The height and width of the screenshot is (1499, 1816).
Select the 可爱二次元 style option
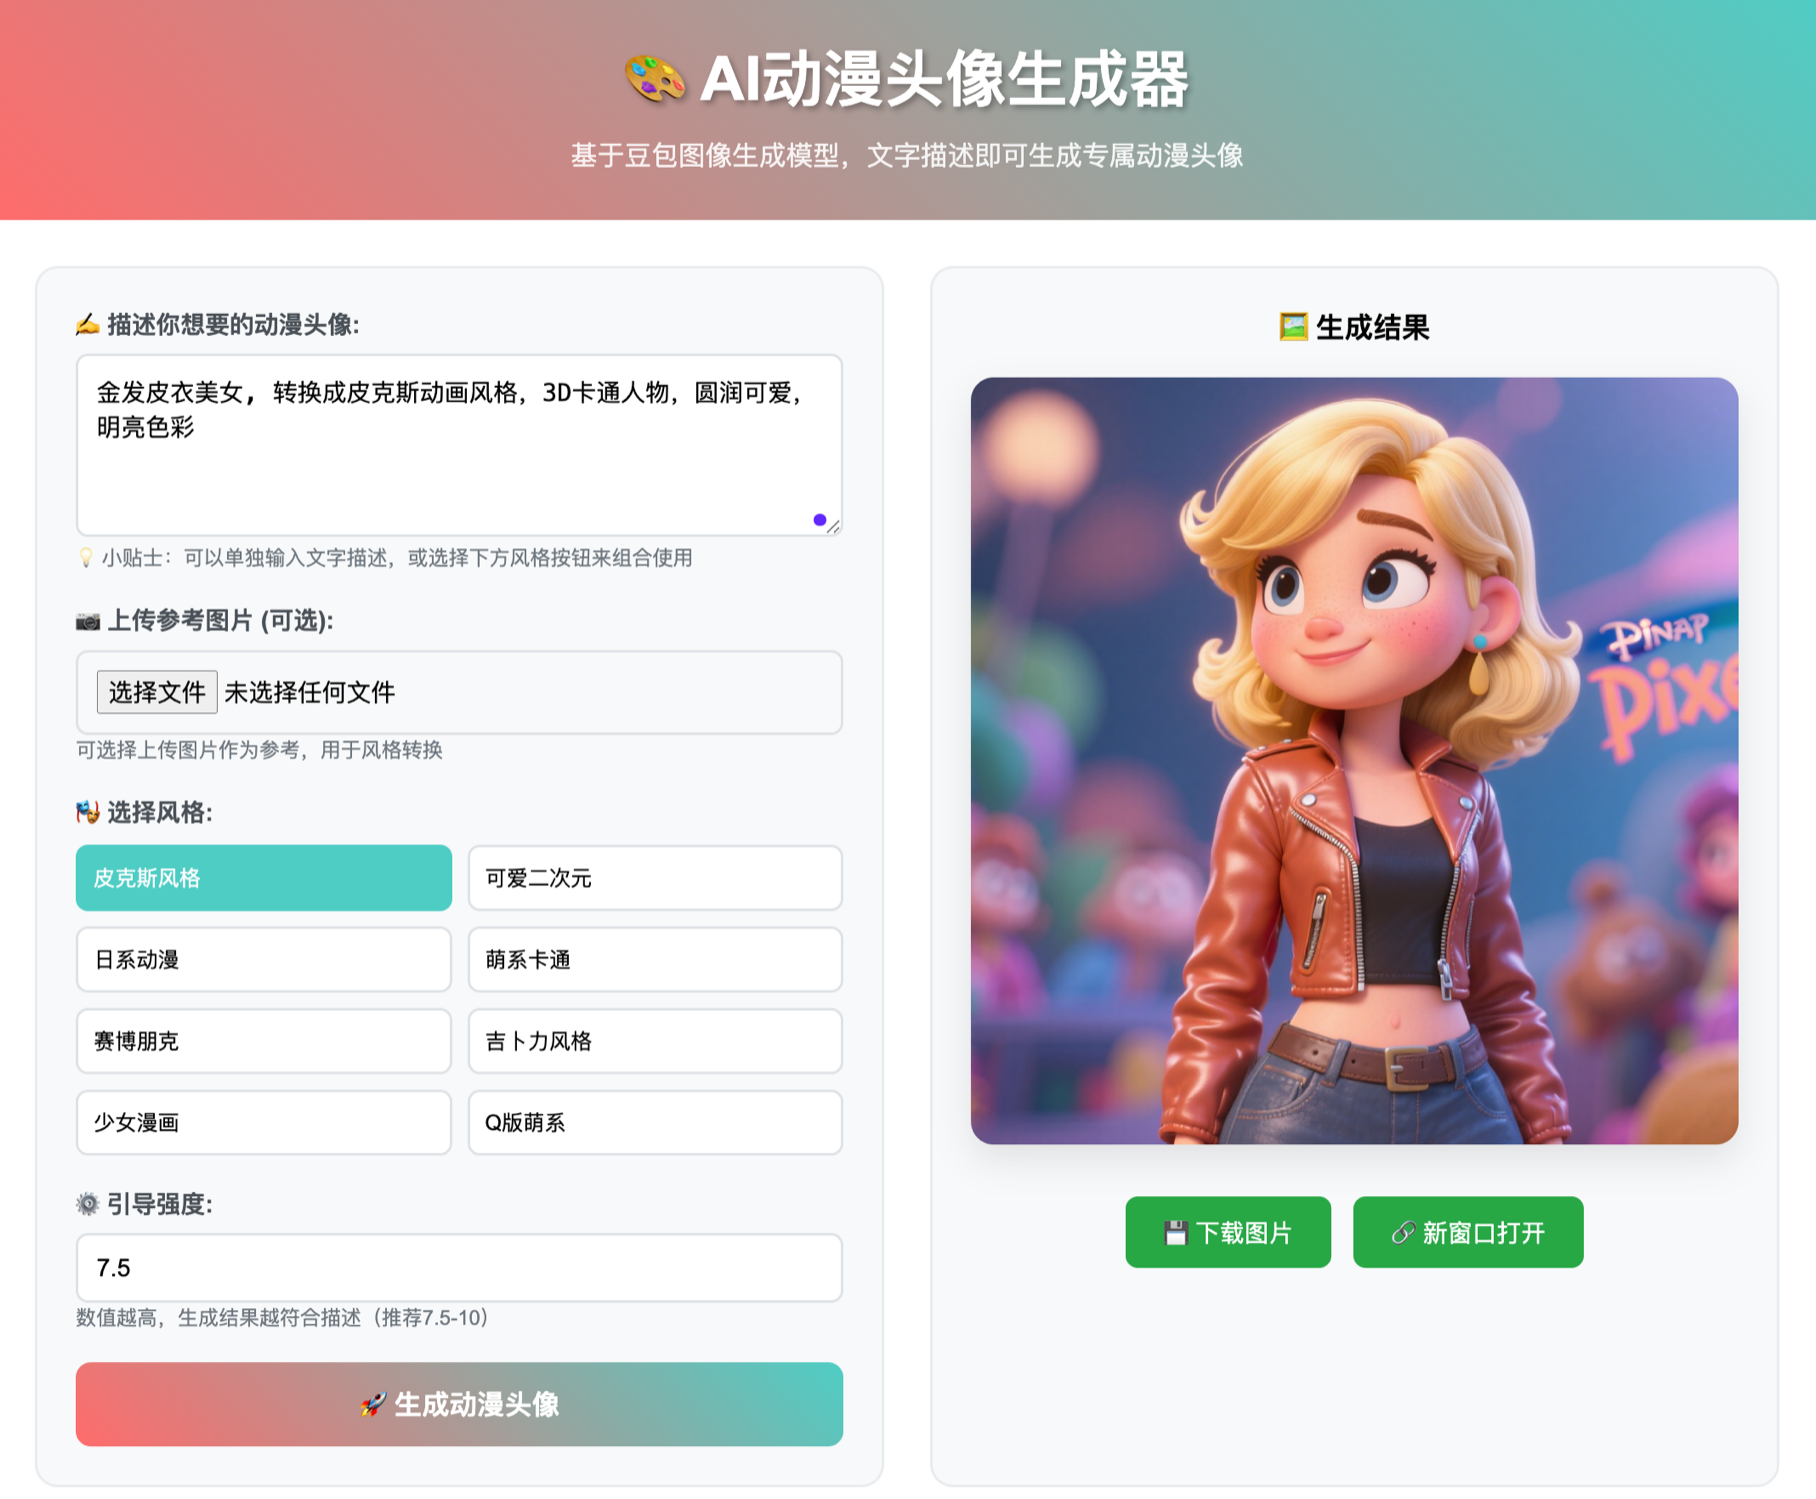(655, 878)
